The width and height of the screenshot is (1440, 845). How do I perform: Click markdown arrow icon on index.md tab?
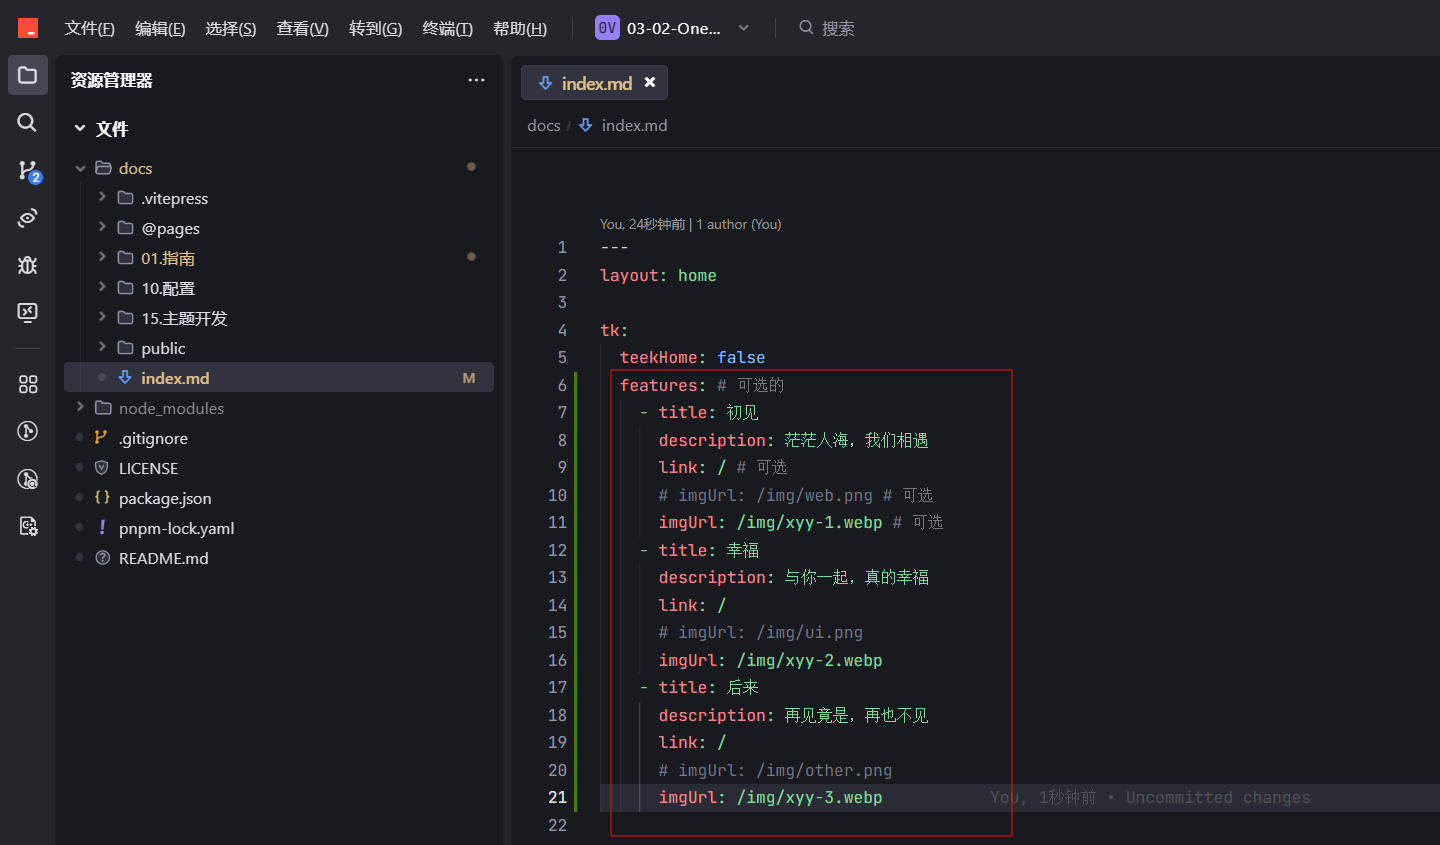545,83
